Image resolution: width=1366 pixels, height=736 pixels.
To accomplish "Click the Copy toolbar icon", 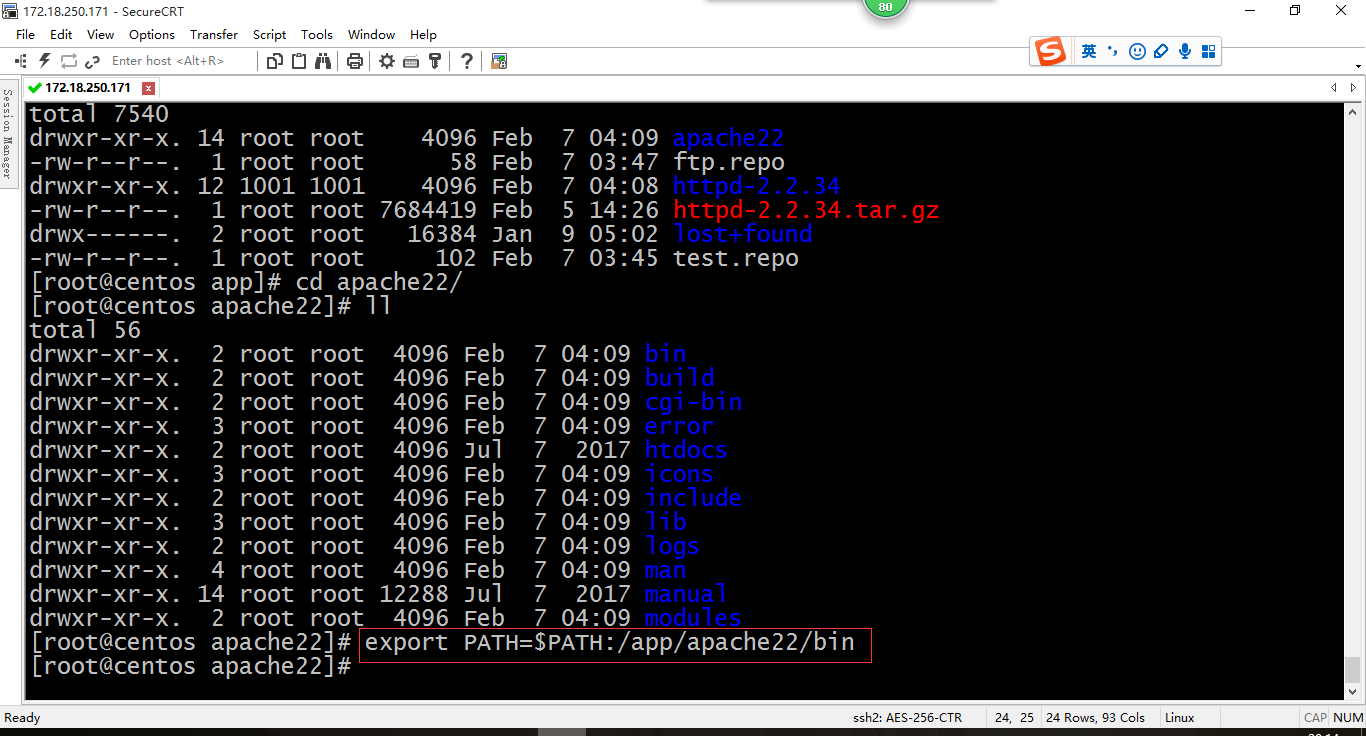I will click(276, 61).
